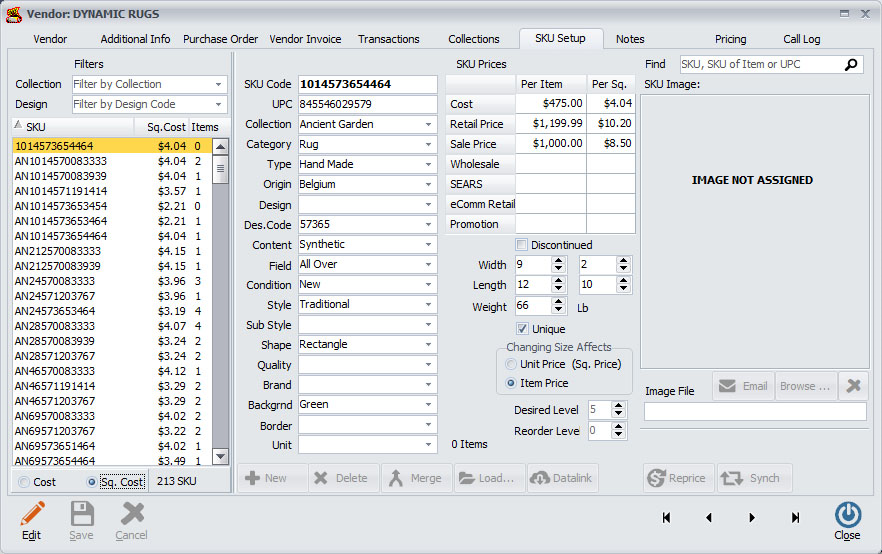Click the UPC input field

coord(367,105)
